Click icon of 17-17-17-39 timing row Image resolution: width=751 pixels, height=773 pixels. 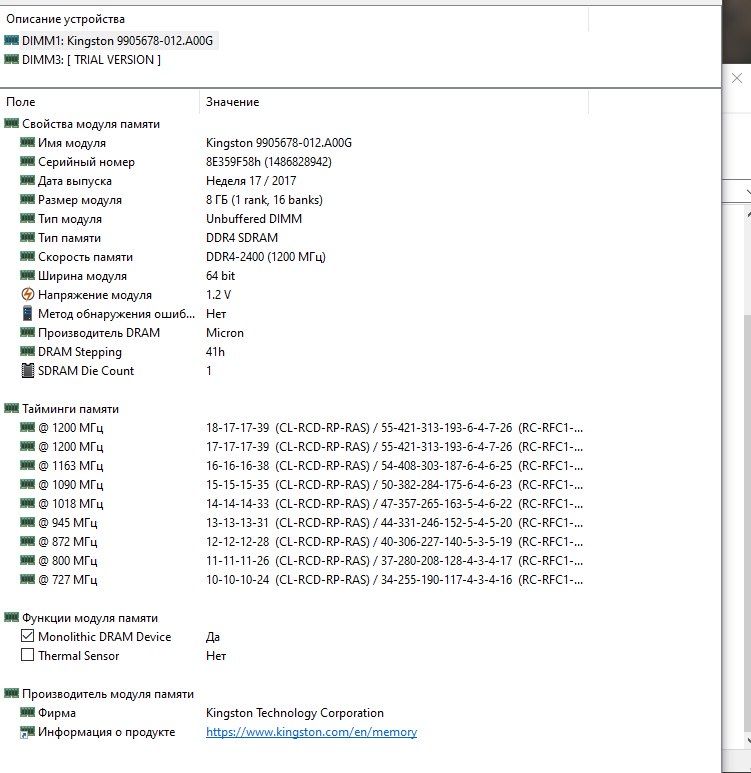tap(28, 446)
